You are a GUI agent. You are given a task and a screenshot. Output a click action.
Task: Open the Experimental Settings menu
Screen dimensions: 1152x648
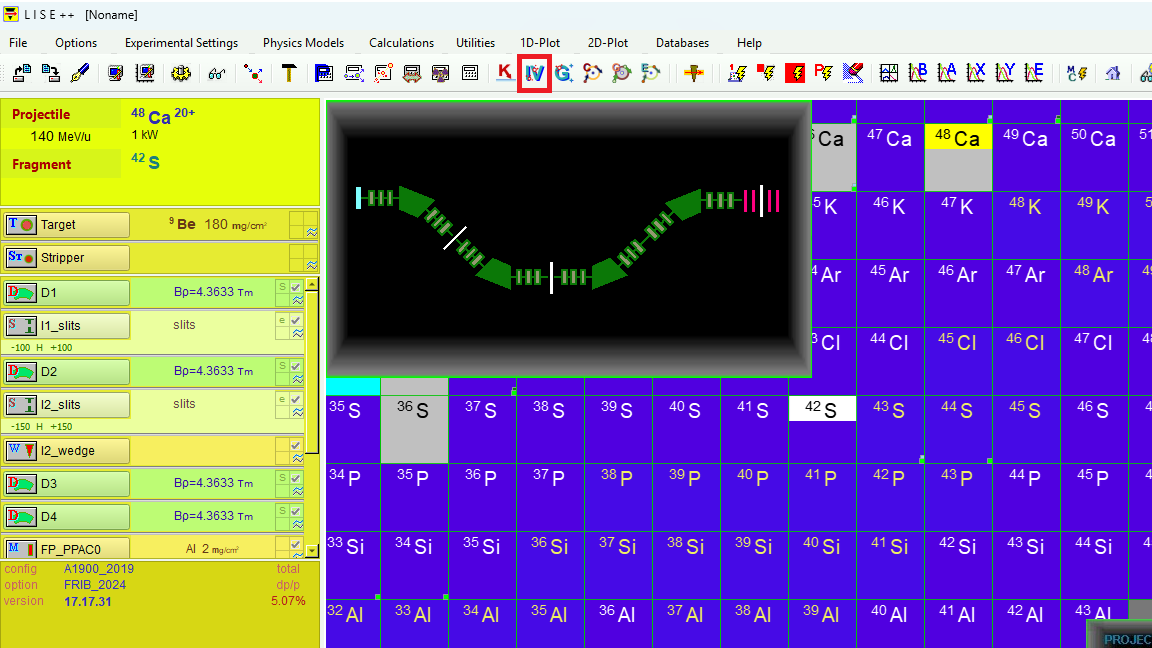click(x=181, y=43)
